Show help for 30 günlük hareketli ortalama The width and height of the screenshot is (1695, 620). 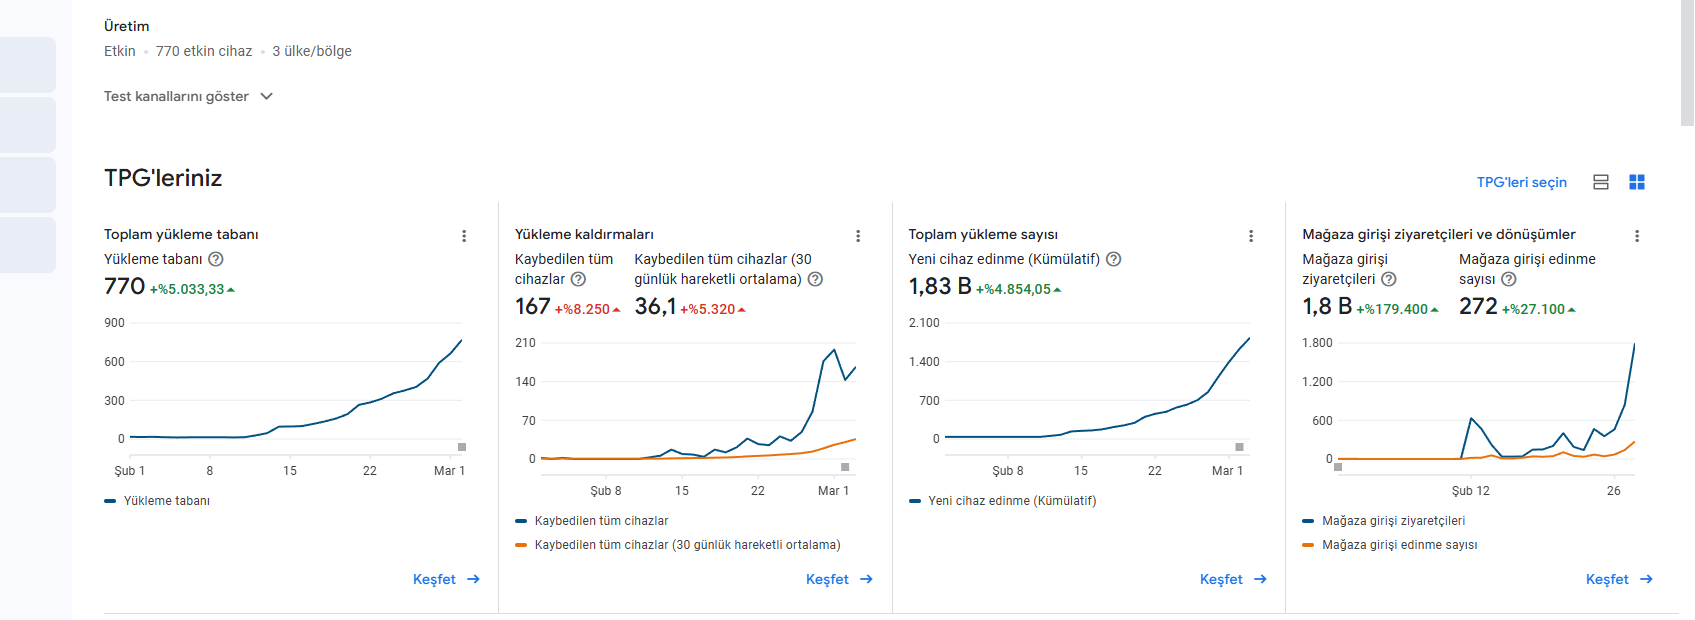pos(815,279)
